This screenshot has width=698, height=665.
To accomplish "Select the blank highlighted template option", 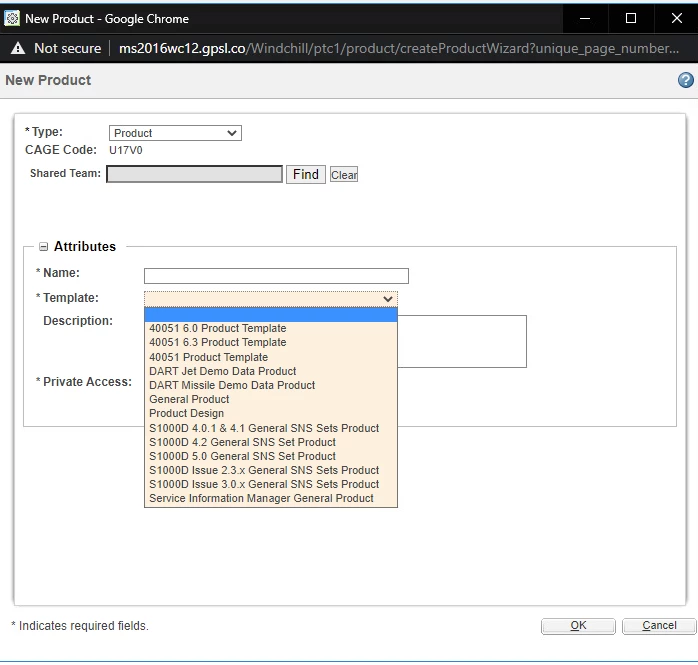I will pos(271,315).
